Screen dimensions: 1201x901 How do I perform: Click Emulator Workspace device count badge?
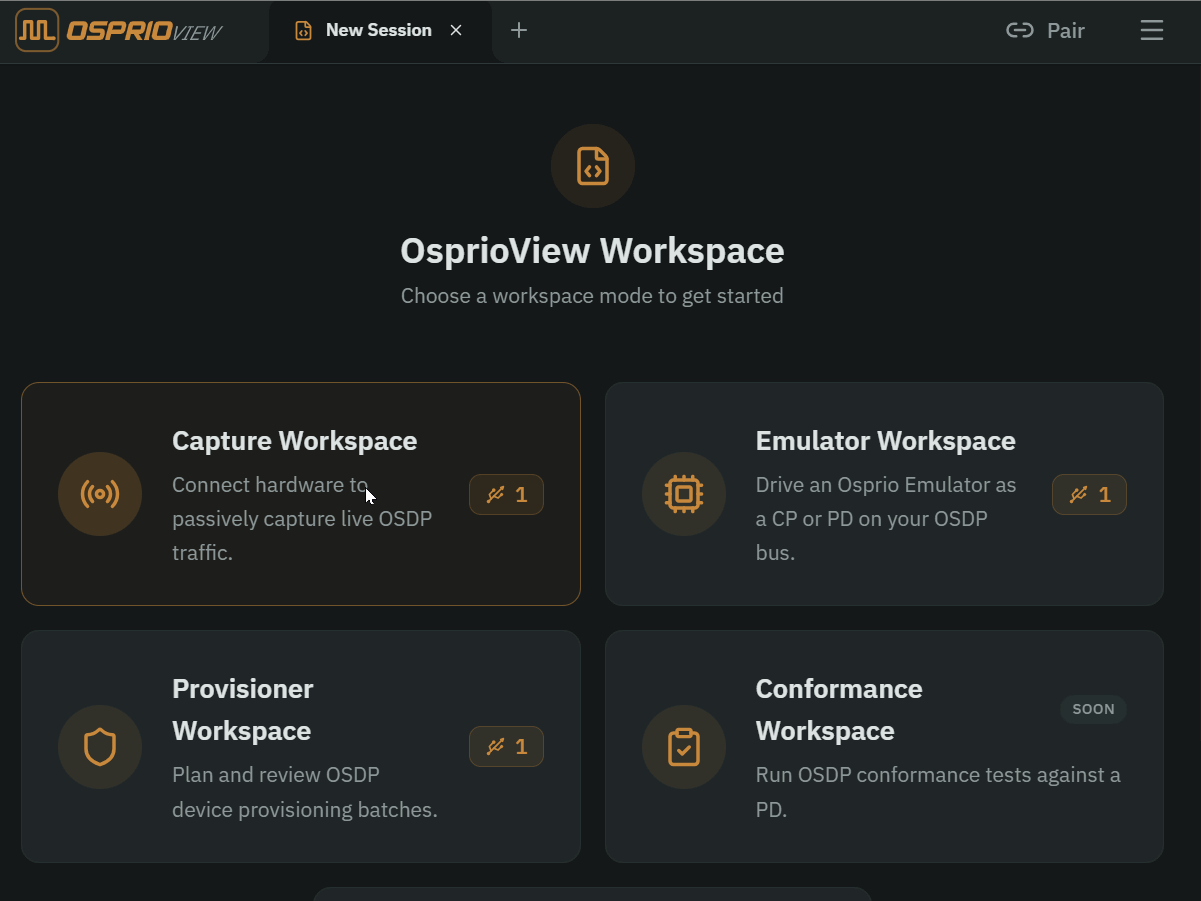(1089, 494)
